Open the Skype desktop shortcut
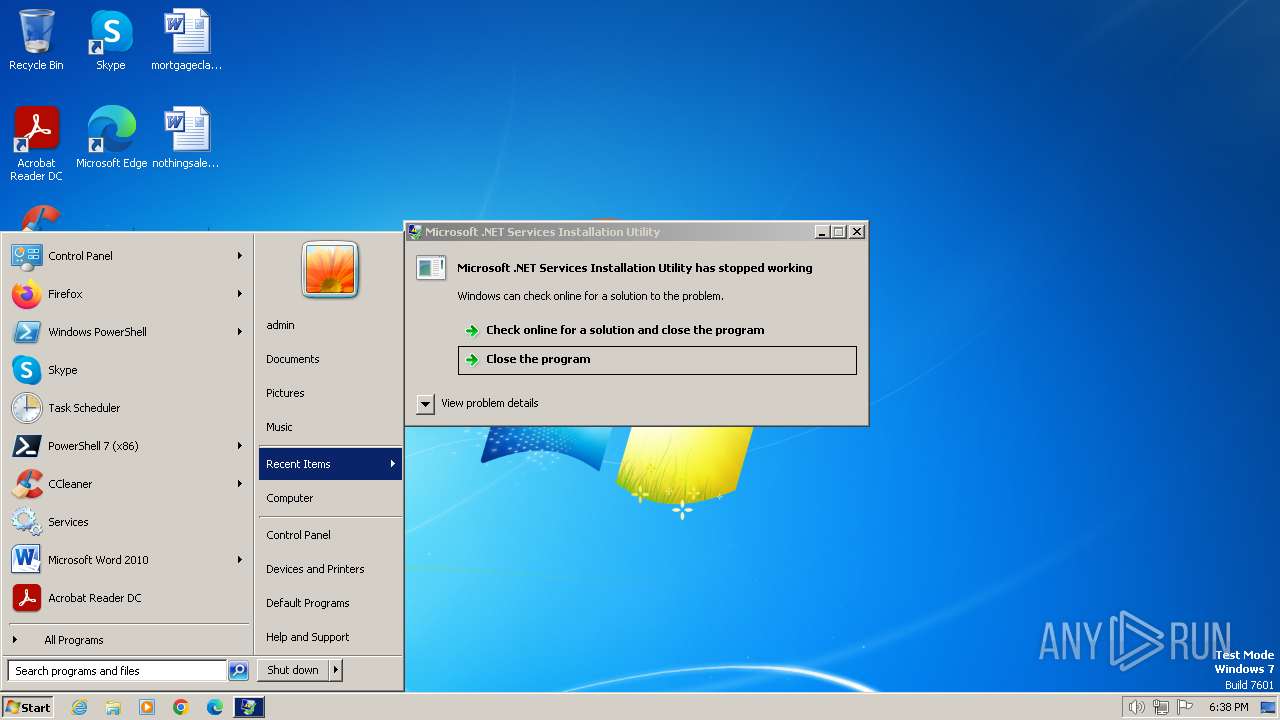1280x720 pixels. coord(111,40)
